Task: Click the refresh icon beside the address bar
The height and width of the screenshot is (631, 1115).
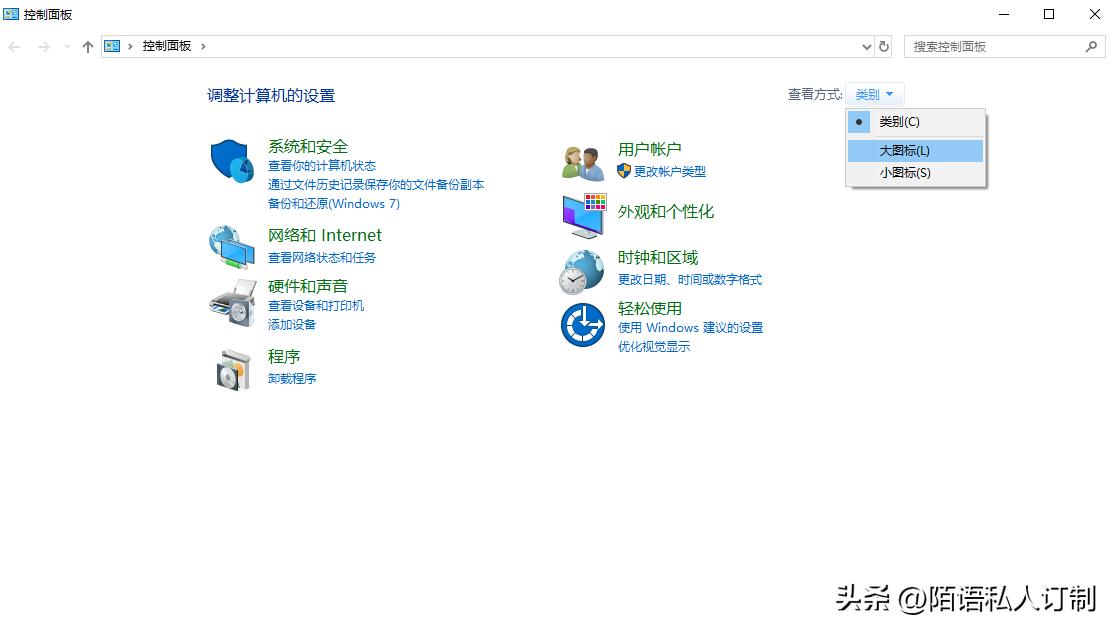Action: pyautogui.click(x=882, y=46)
